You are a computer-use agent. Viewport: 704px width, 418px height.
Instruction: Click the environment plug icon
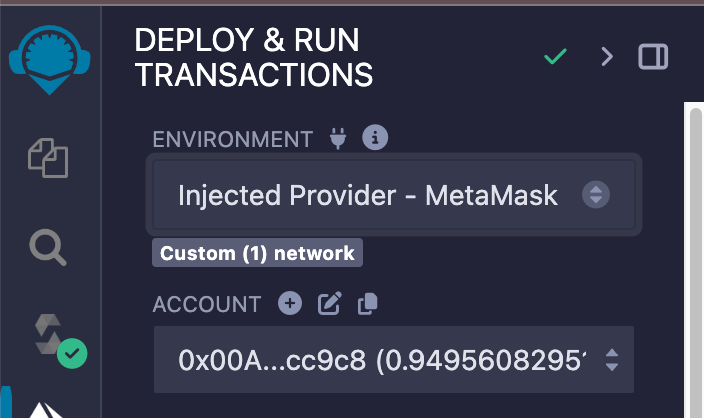pyautogui.click(x=338, y=138)
